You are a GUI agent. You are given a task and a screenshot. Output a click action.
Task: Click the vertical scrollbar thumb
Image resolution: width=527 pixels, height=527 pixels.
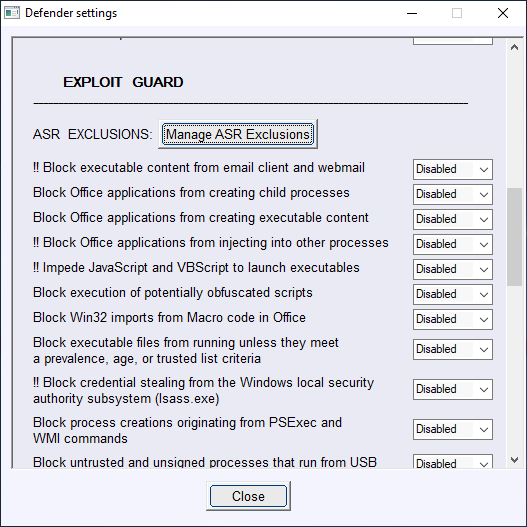(514, 237)
